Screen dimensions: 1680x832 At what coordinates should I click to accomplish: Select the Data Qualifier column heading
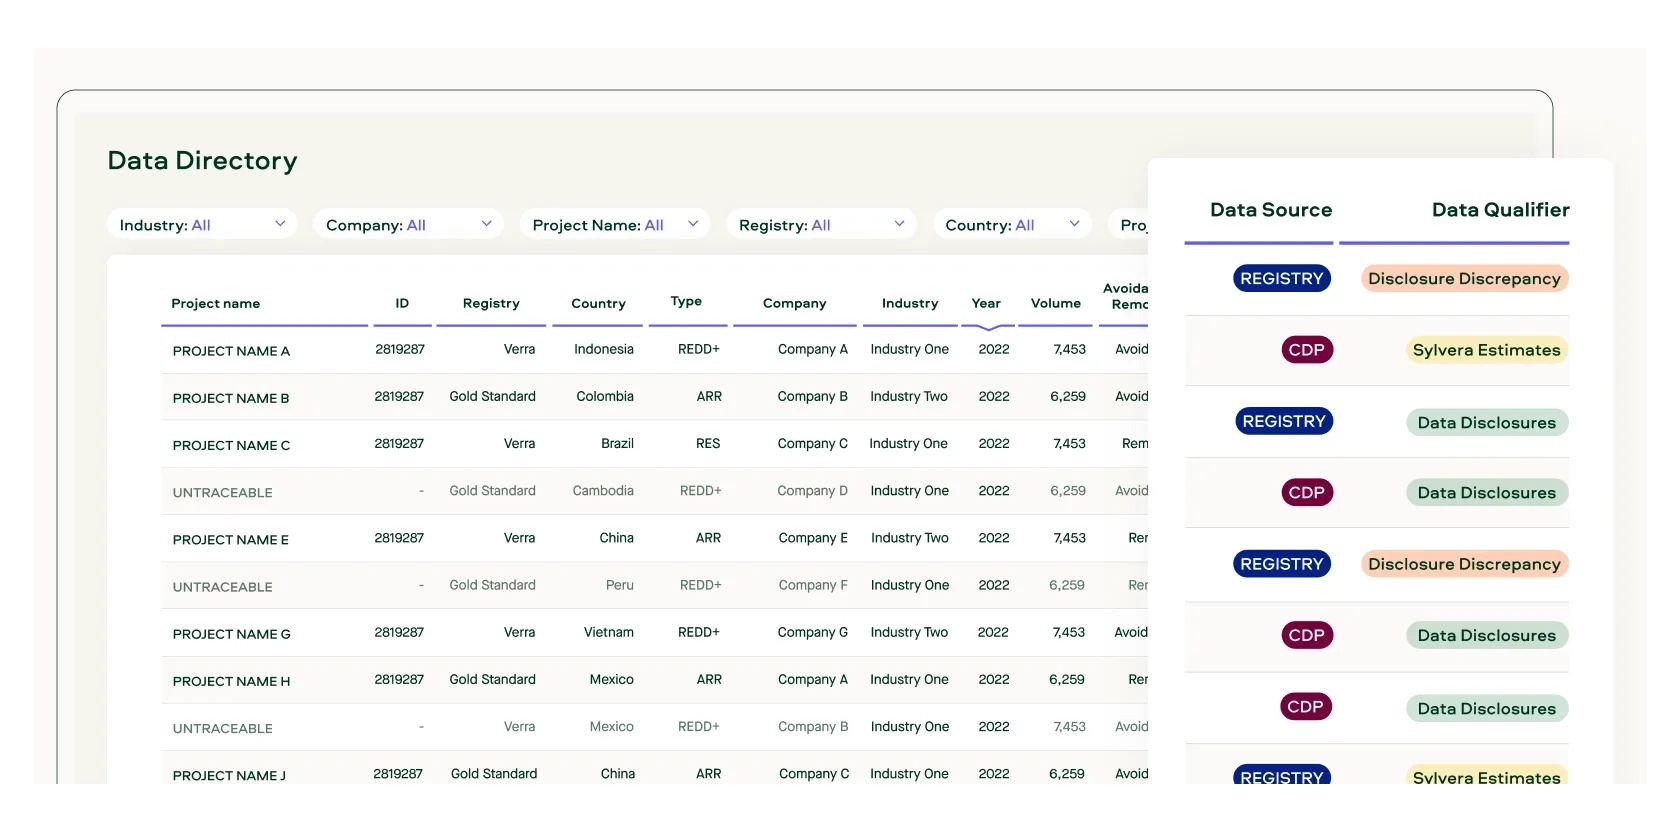click(1500, 210)
